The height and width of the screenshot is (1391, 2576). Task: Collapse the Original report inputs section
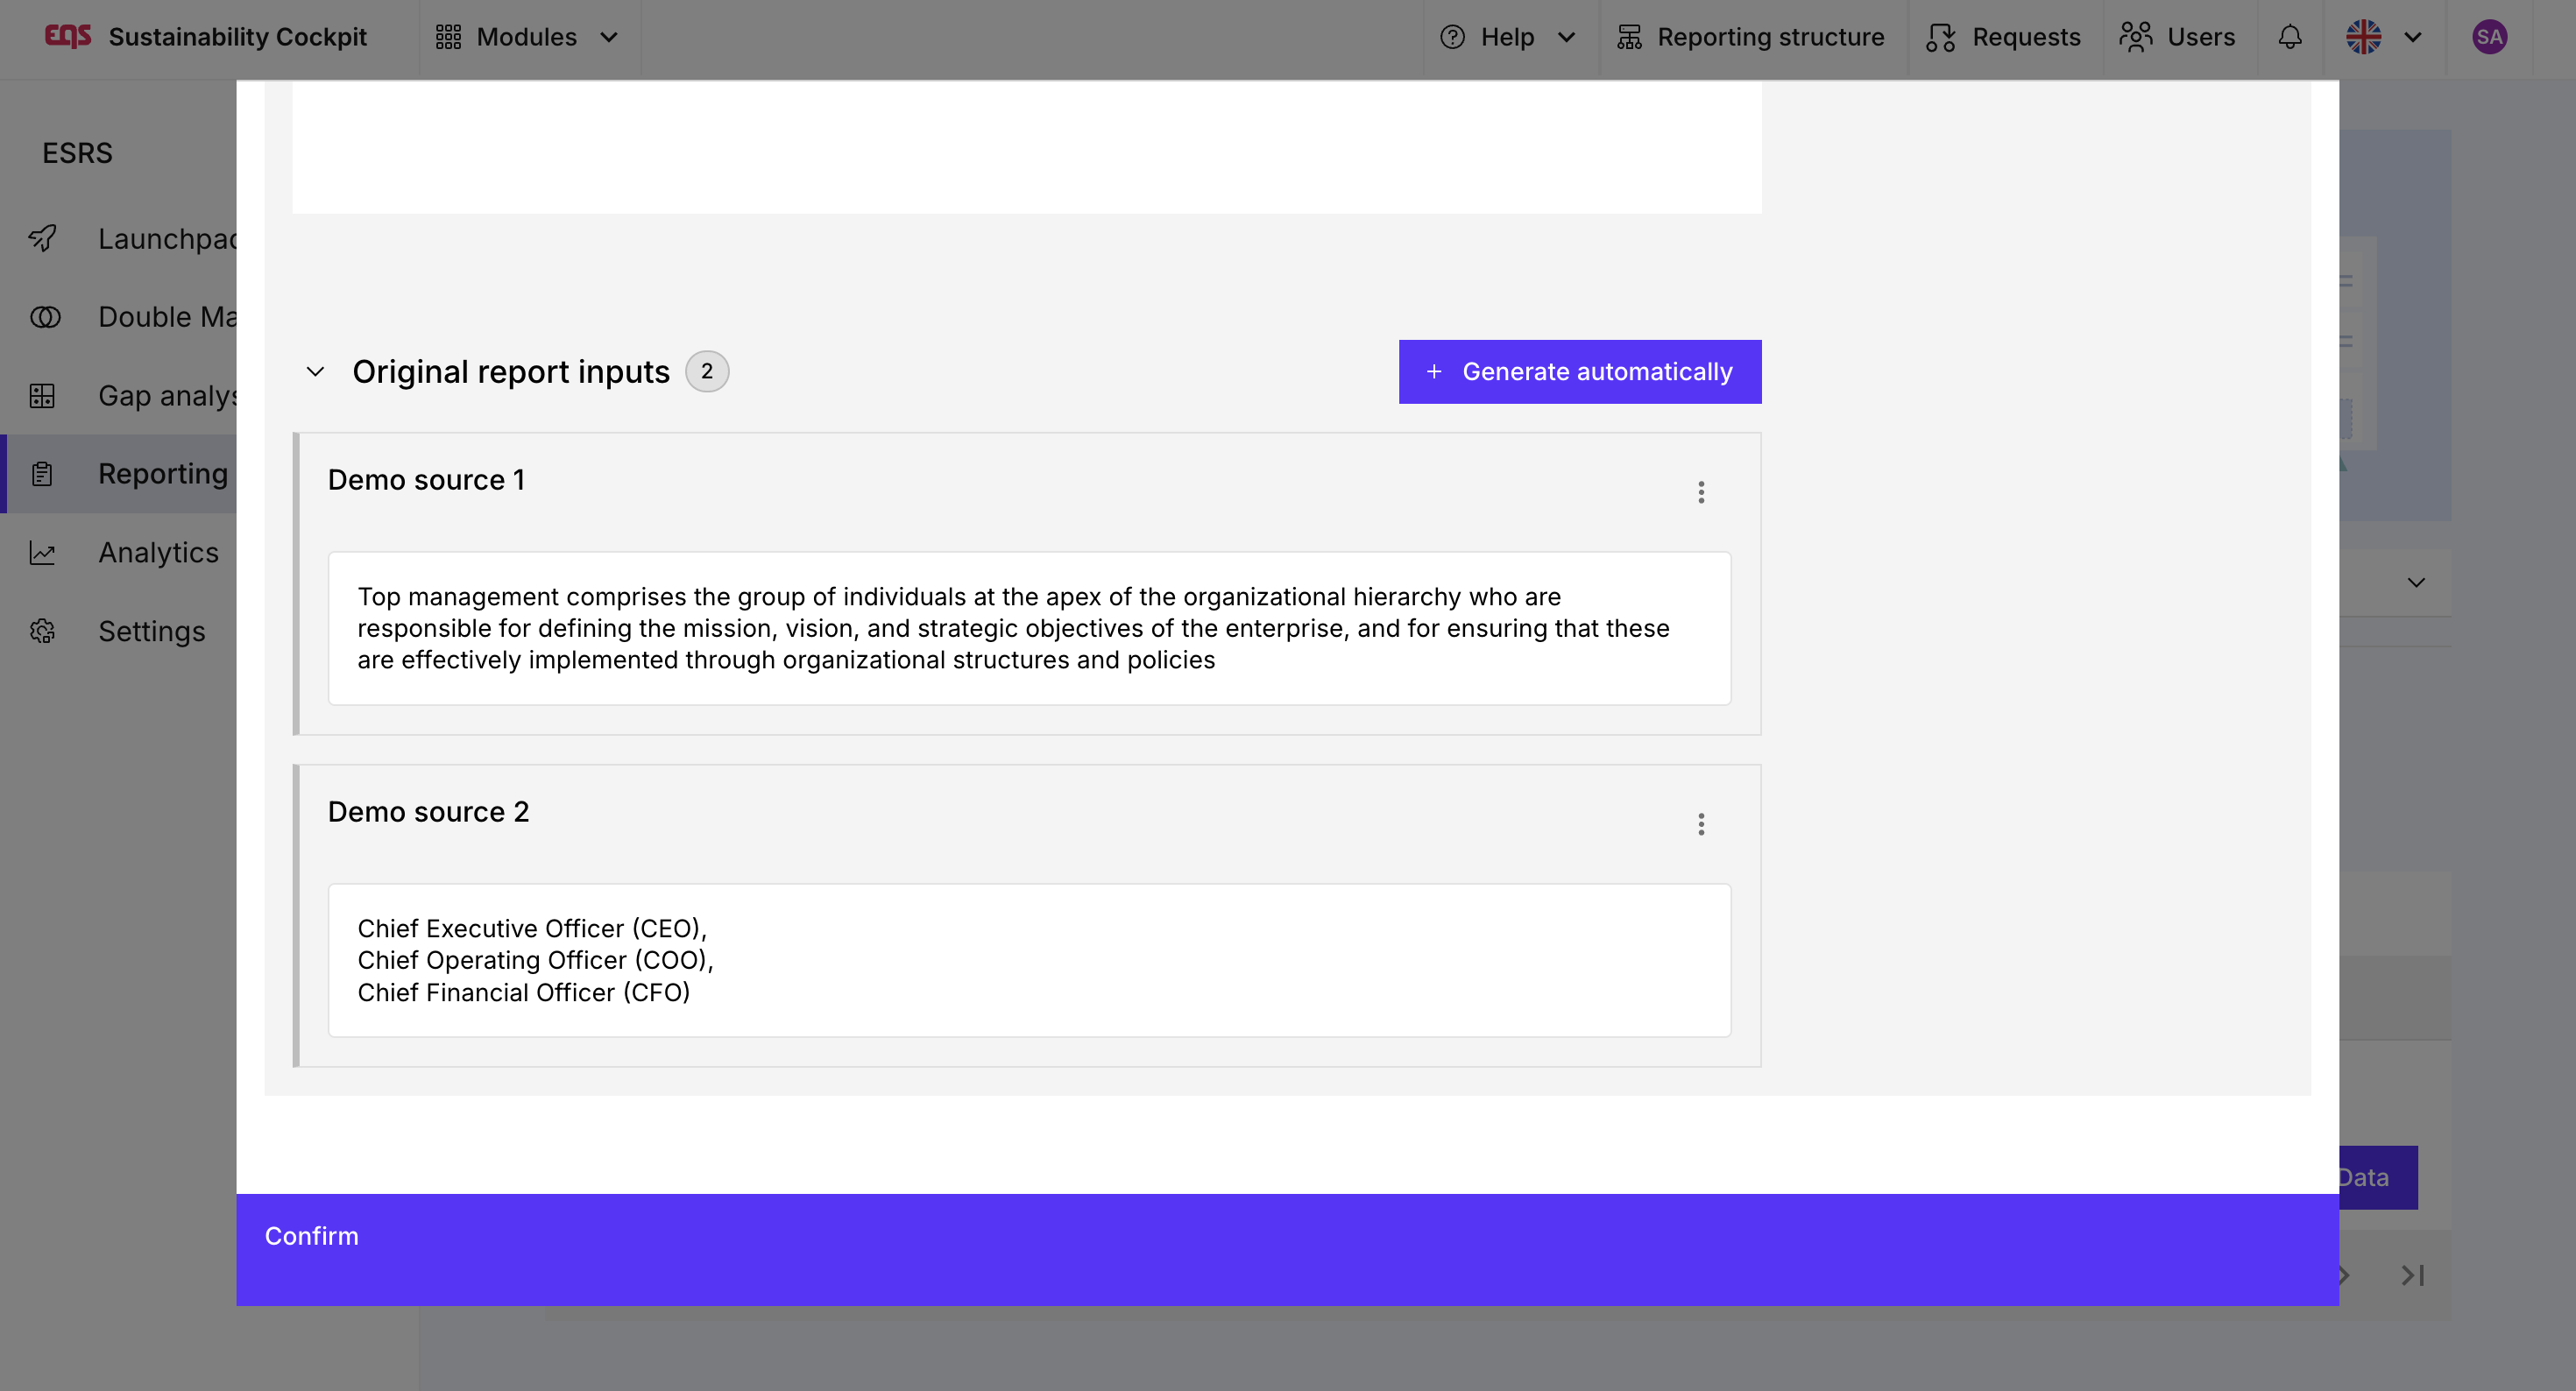tap(315, 372)
